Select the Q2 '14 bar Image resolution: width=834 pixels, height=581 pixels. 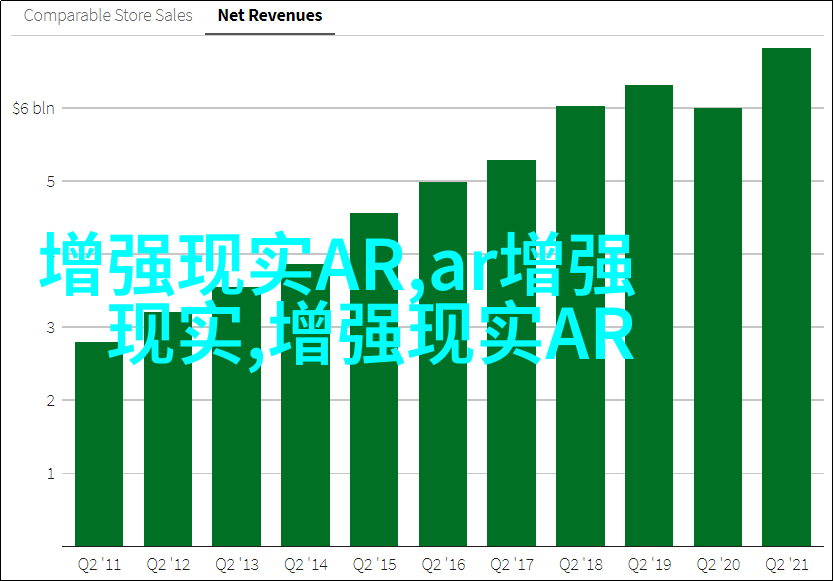(305, 405)
